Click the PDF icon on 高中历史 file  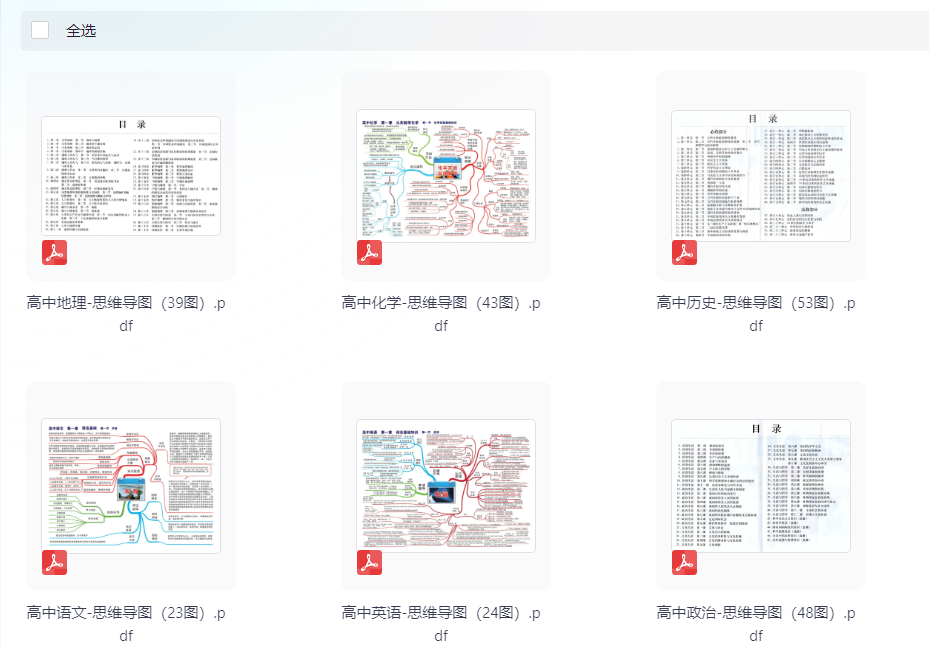pos(684,253)
